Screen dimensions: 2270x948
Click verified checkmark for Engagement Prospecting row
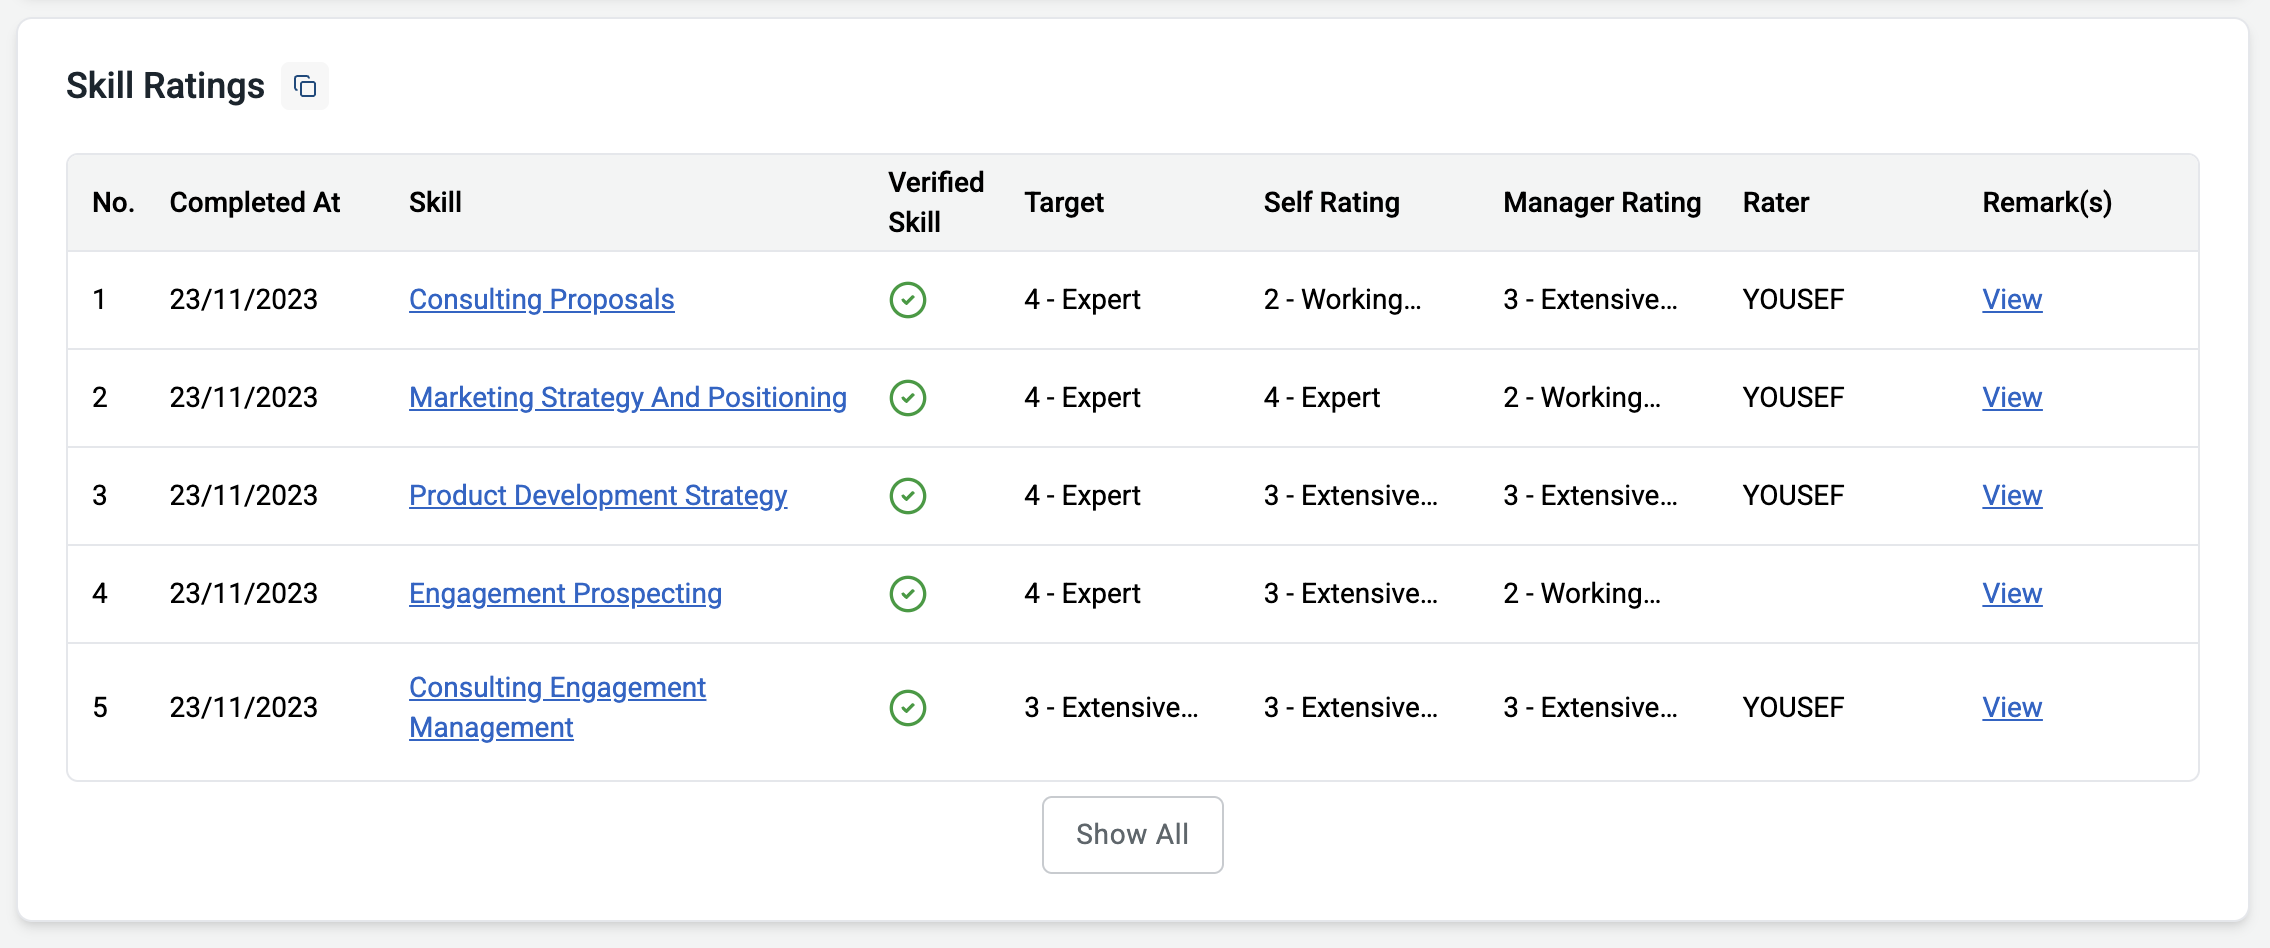coord(907,594)
